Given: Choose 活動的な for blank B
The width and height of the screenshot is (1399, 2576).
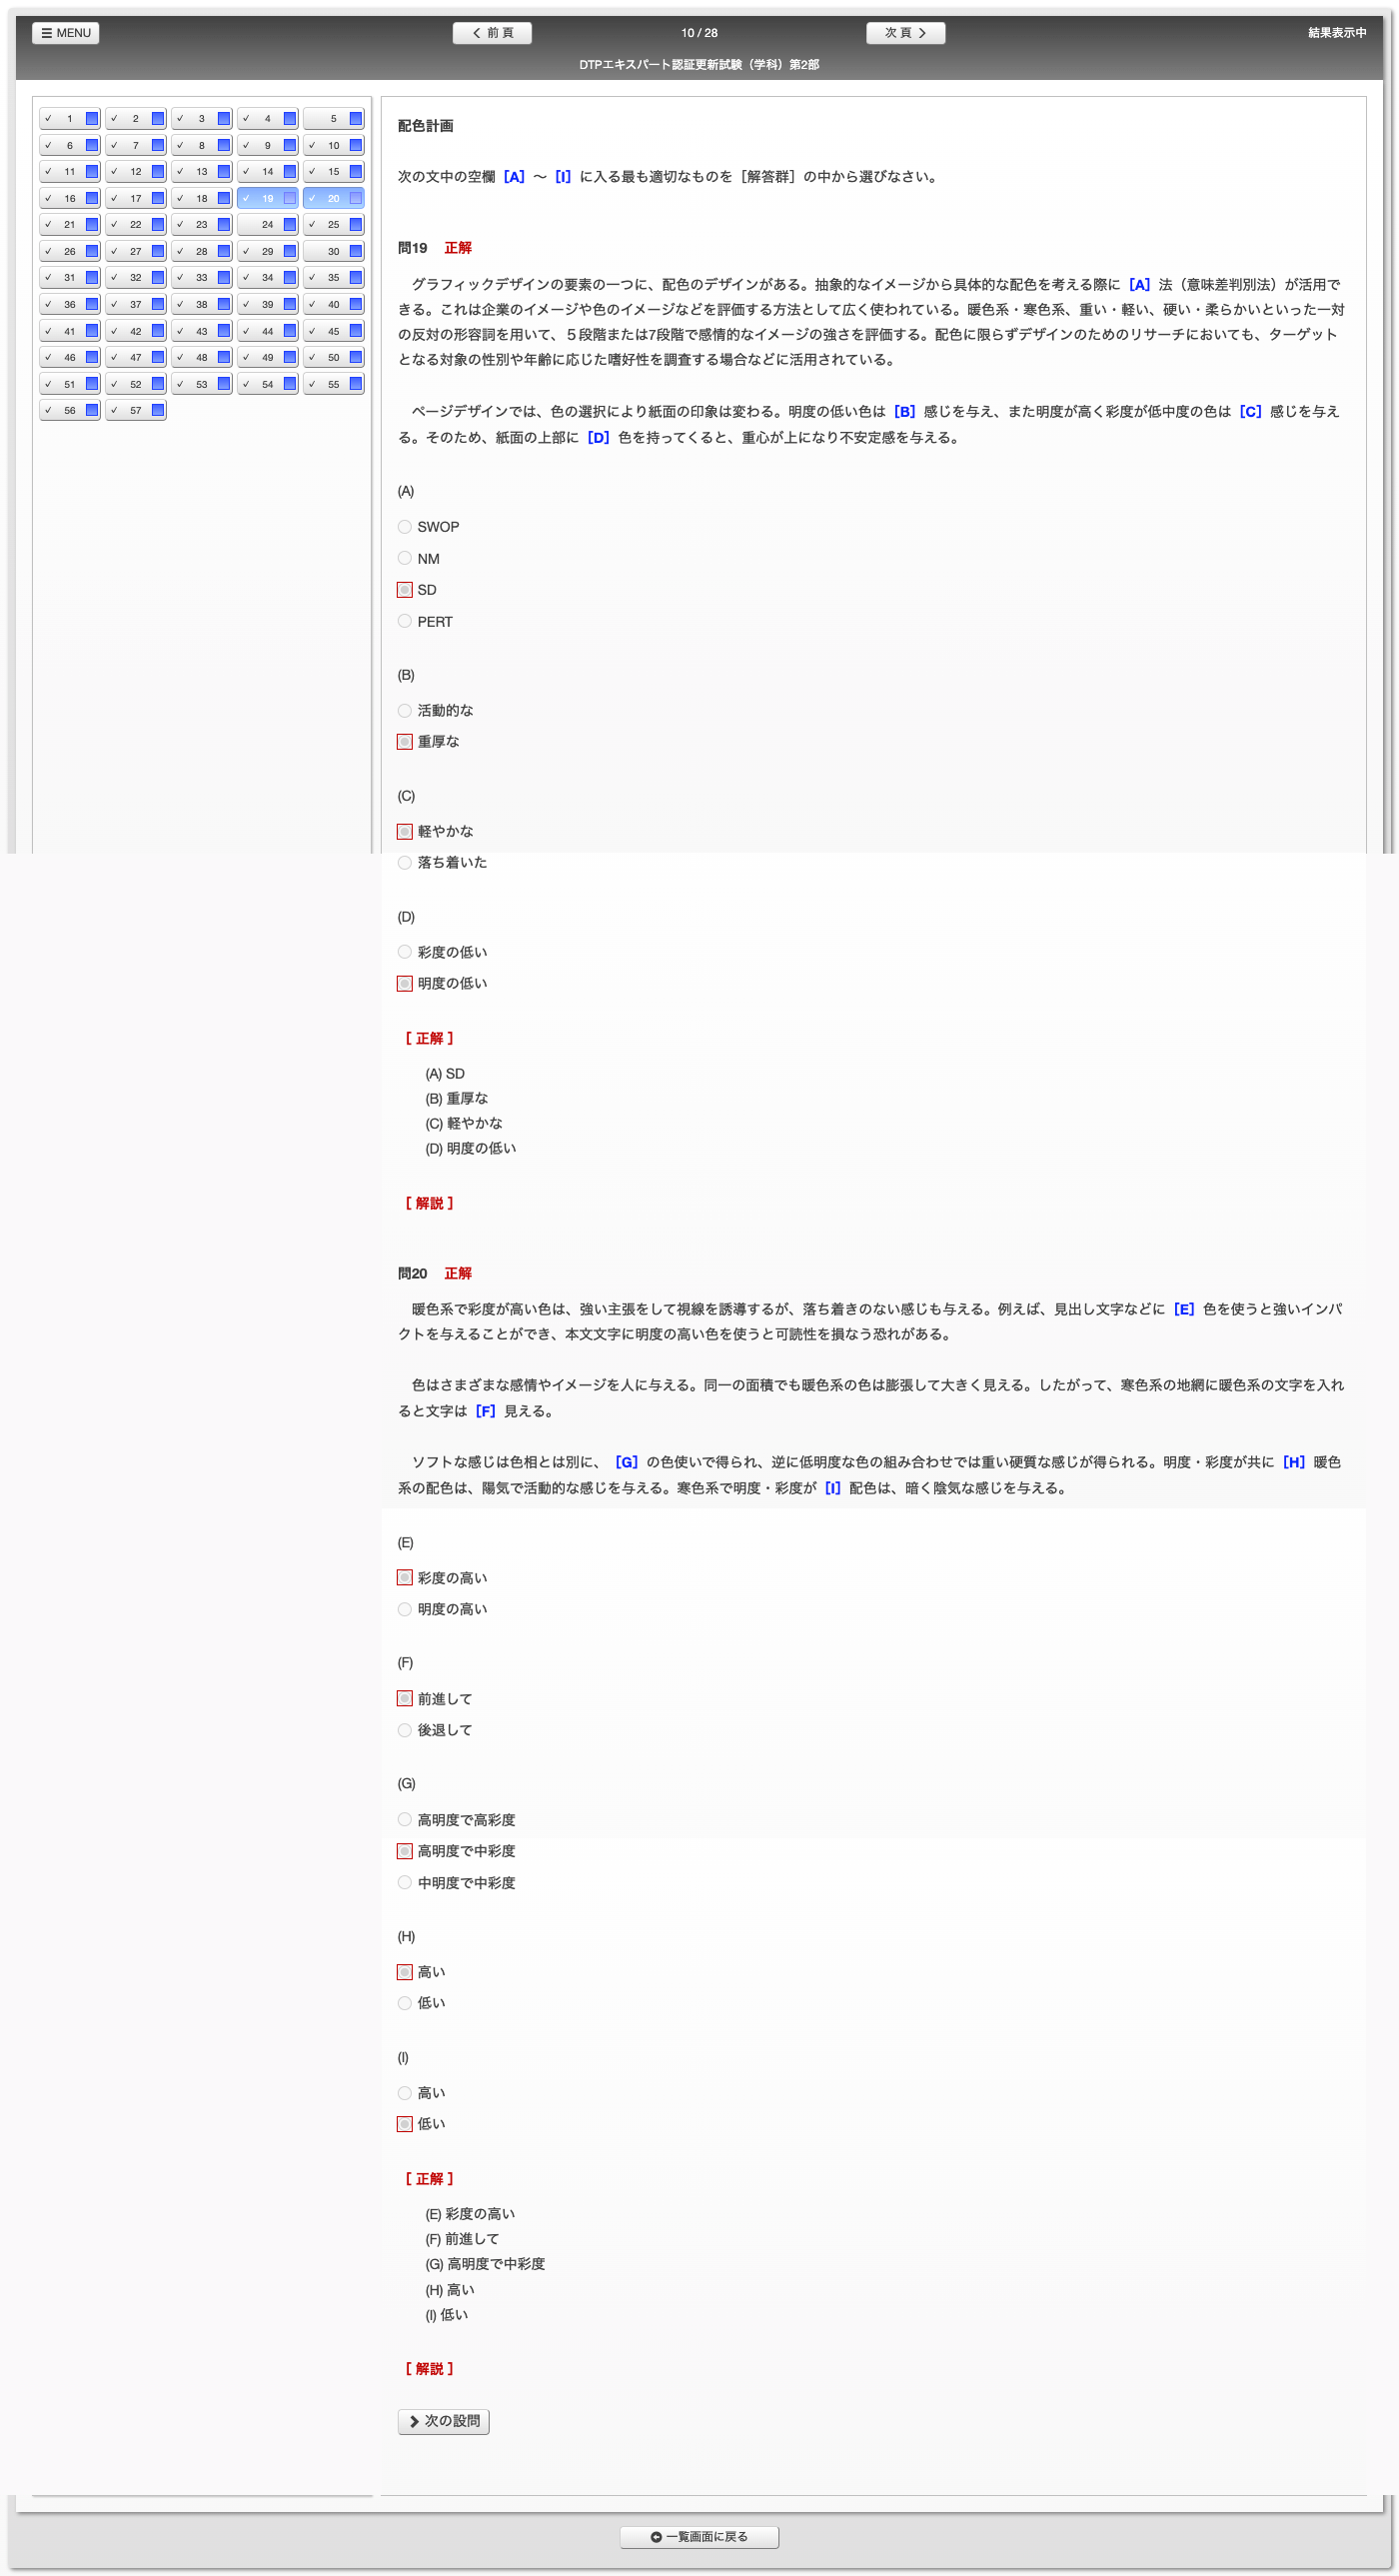Looking at the screenshot, I should coord(405,711).
